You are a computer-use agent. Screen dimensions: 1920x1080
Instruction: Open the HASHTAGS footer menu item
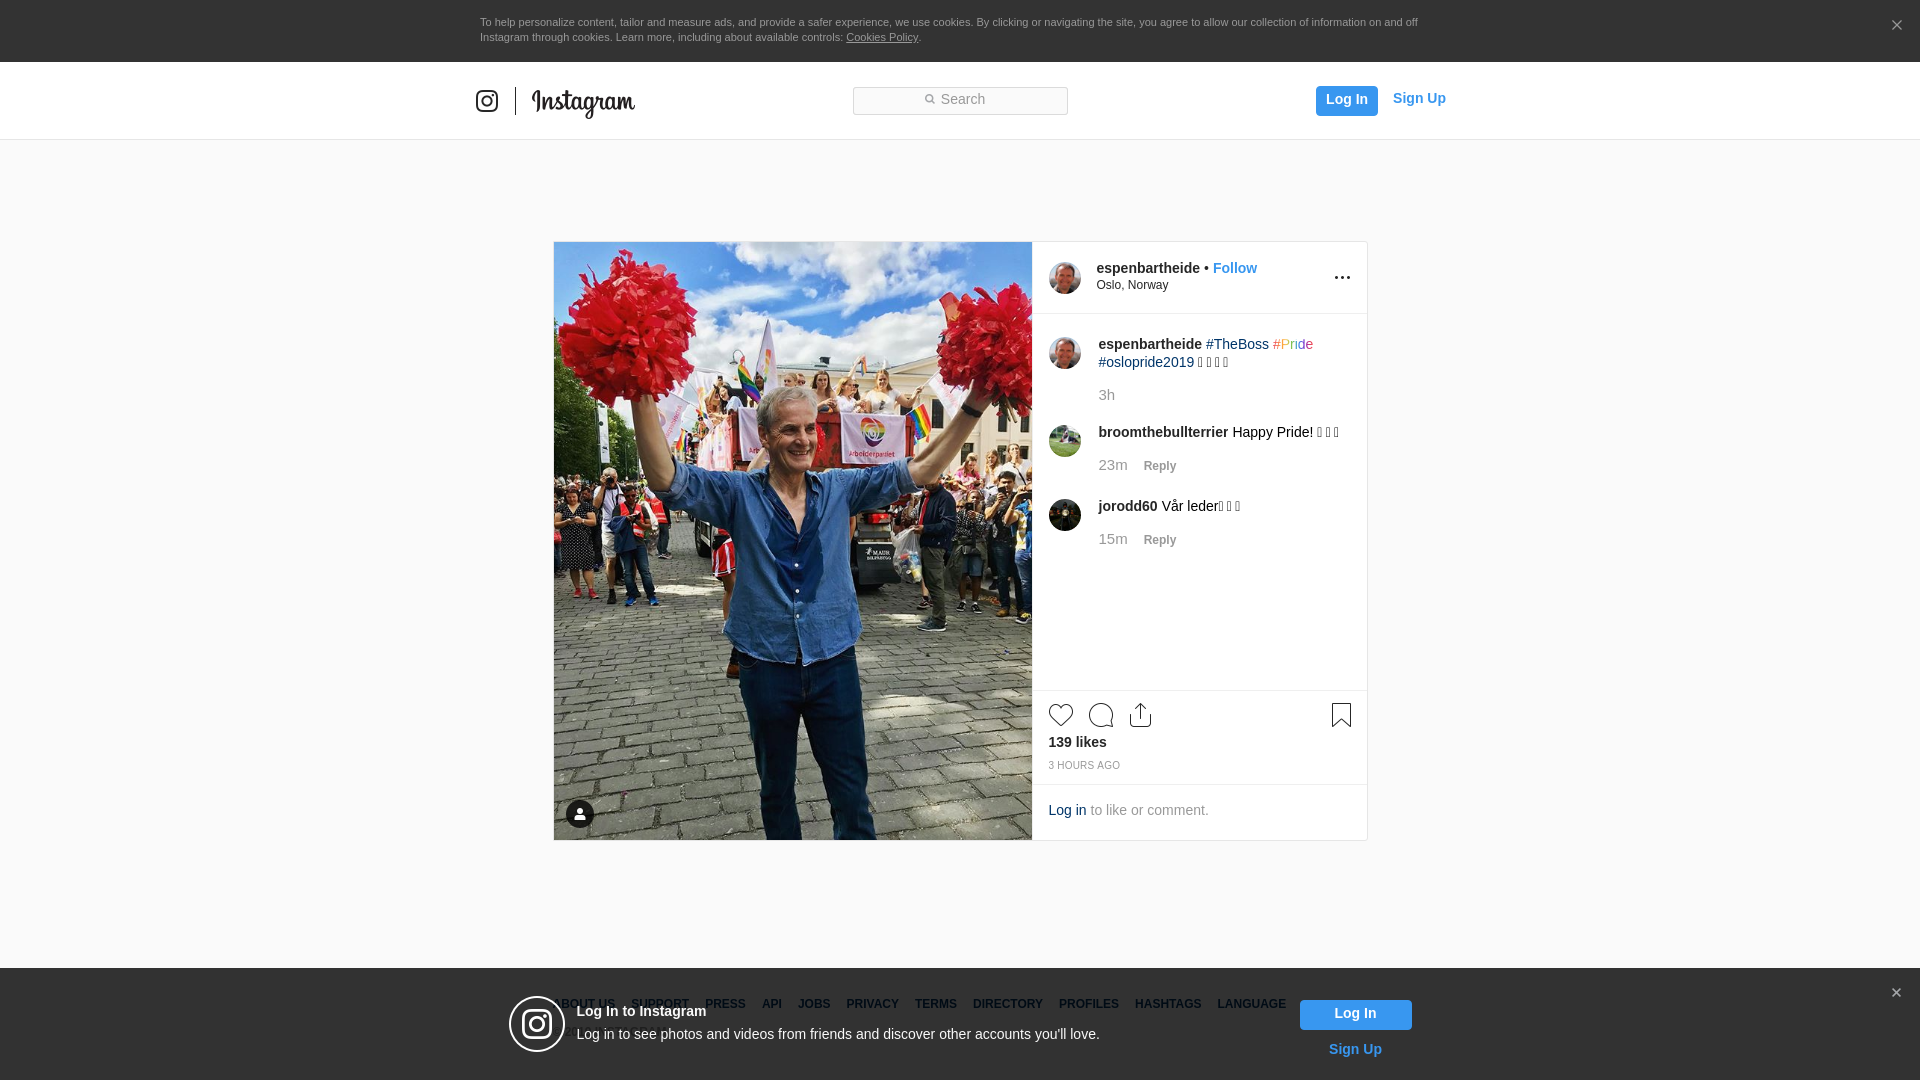point(1167,1004)
